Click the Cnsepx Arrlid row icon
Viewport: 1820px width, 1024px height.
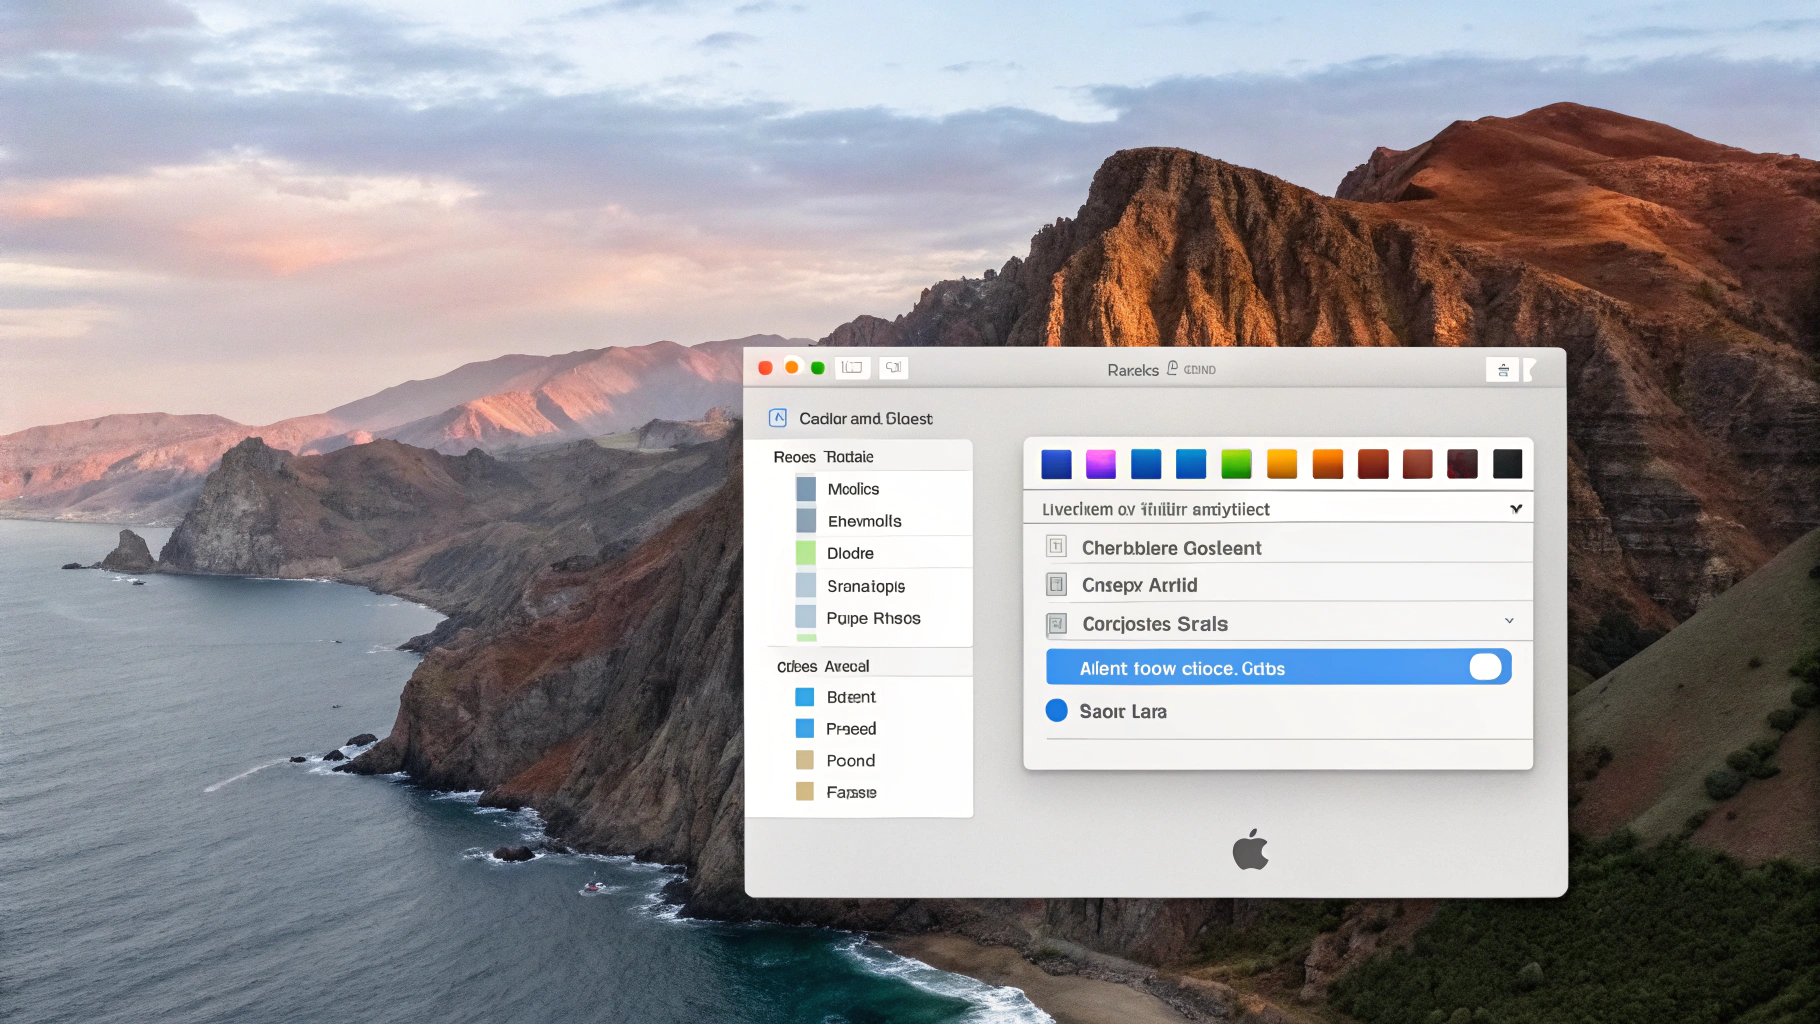1056,585
